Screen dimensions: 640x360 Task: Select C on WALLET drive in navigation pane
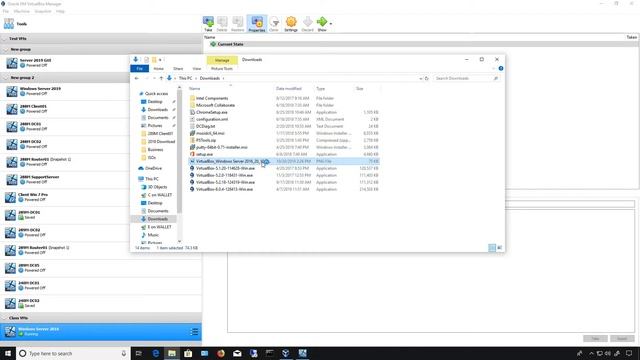pyautogui.click(x=160, y=195)
